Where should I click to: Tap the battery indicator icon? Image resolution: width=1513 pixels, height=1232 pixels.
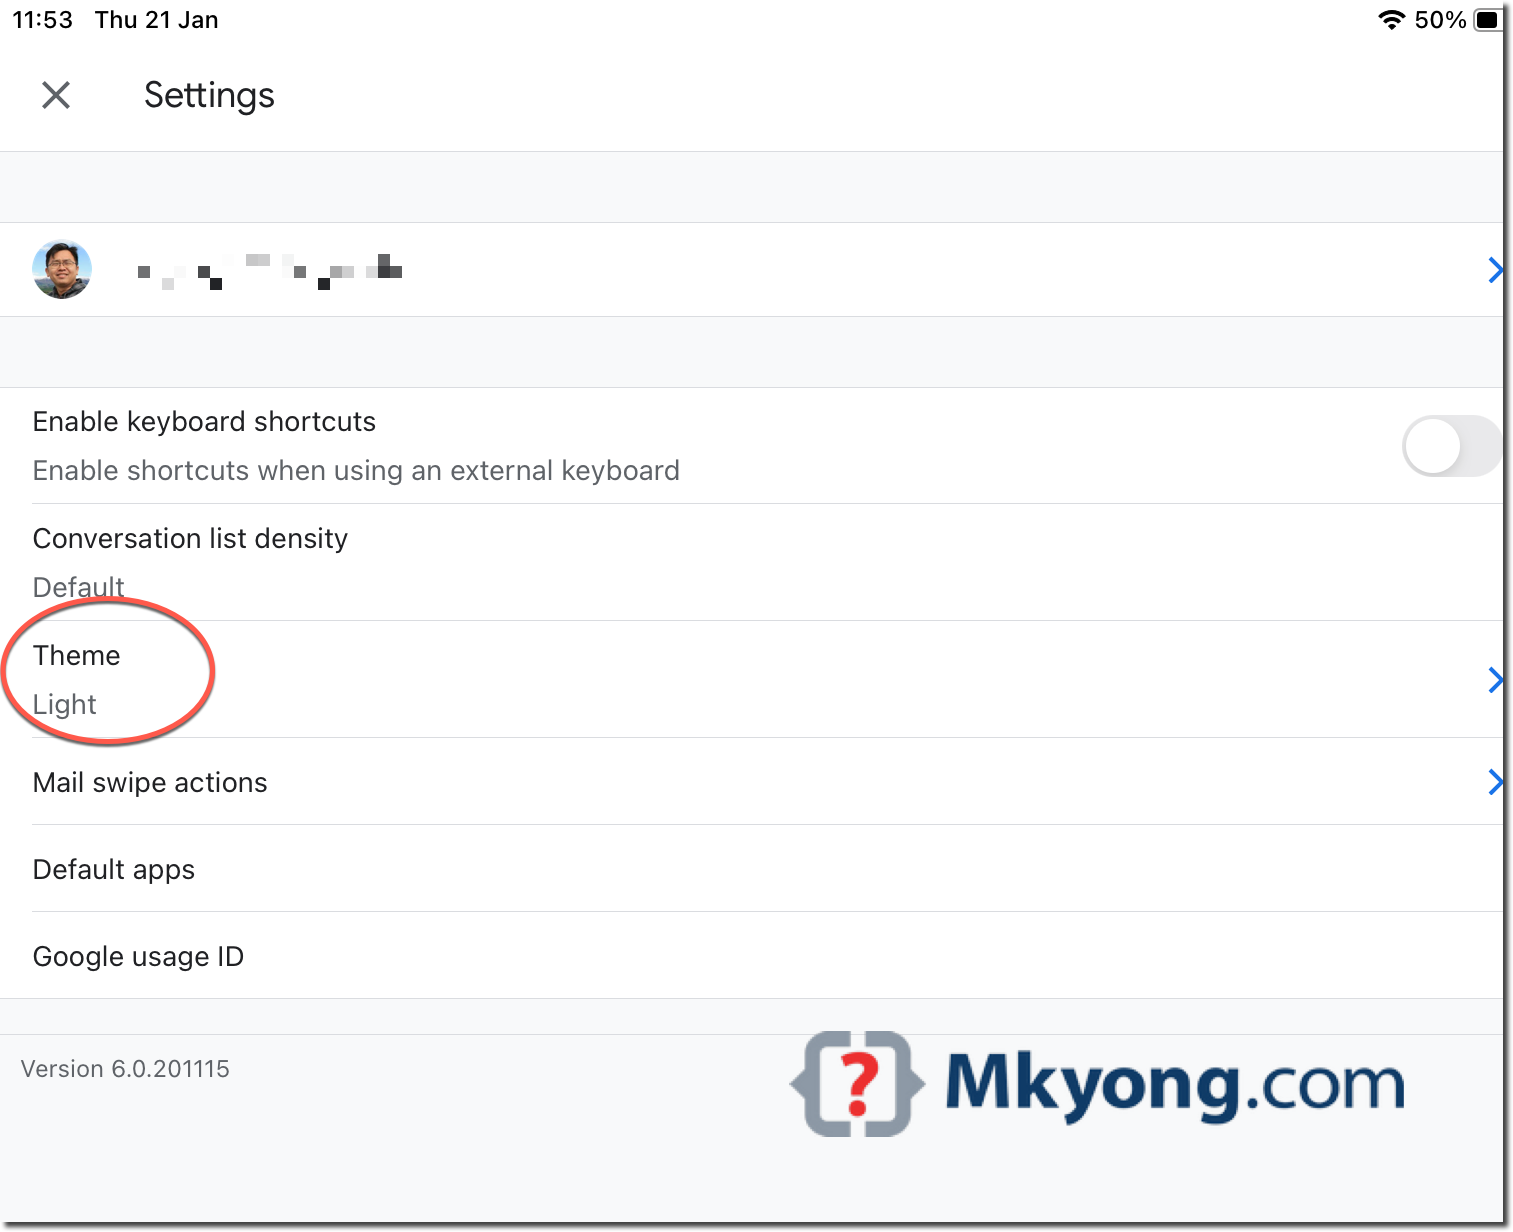tap(1488, 20)
